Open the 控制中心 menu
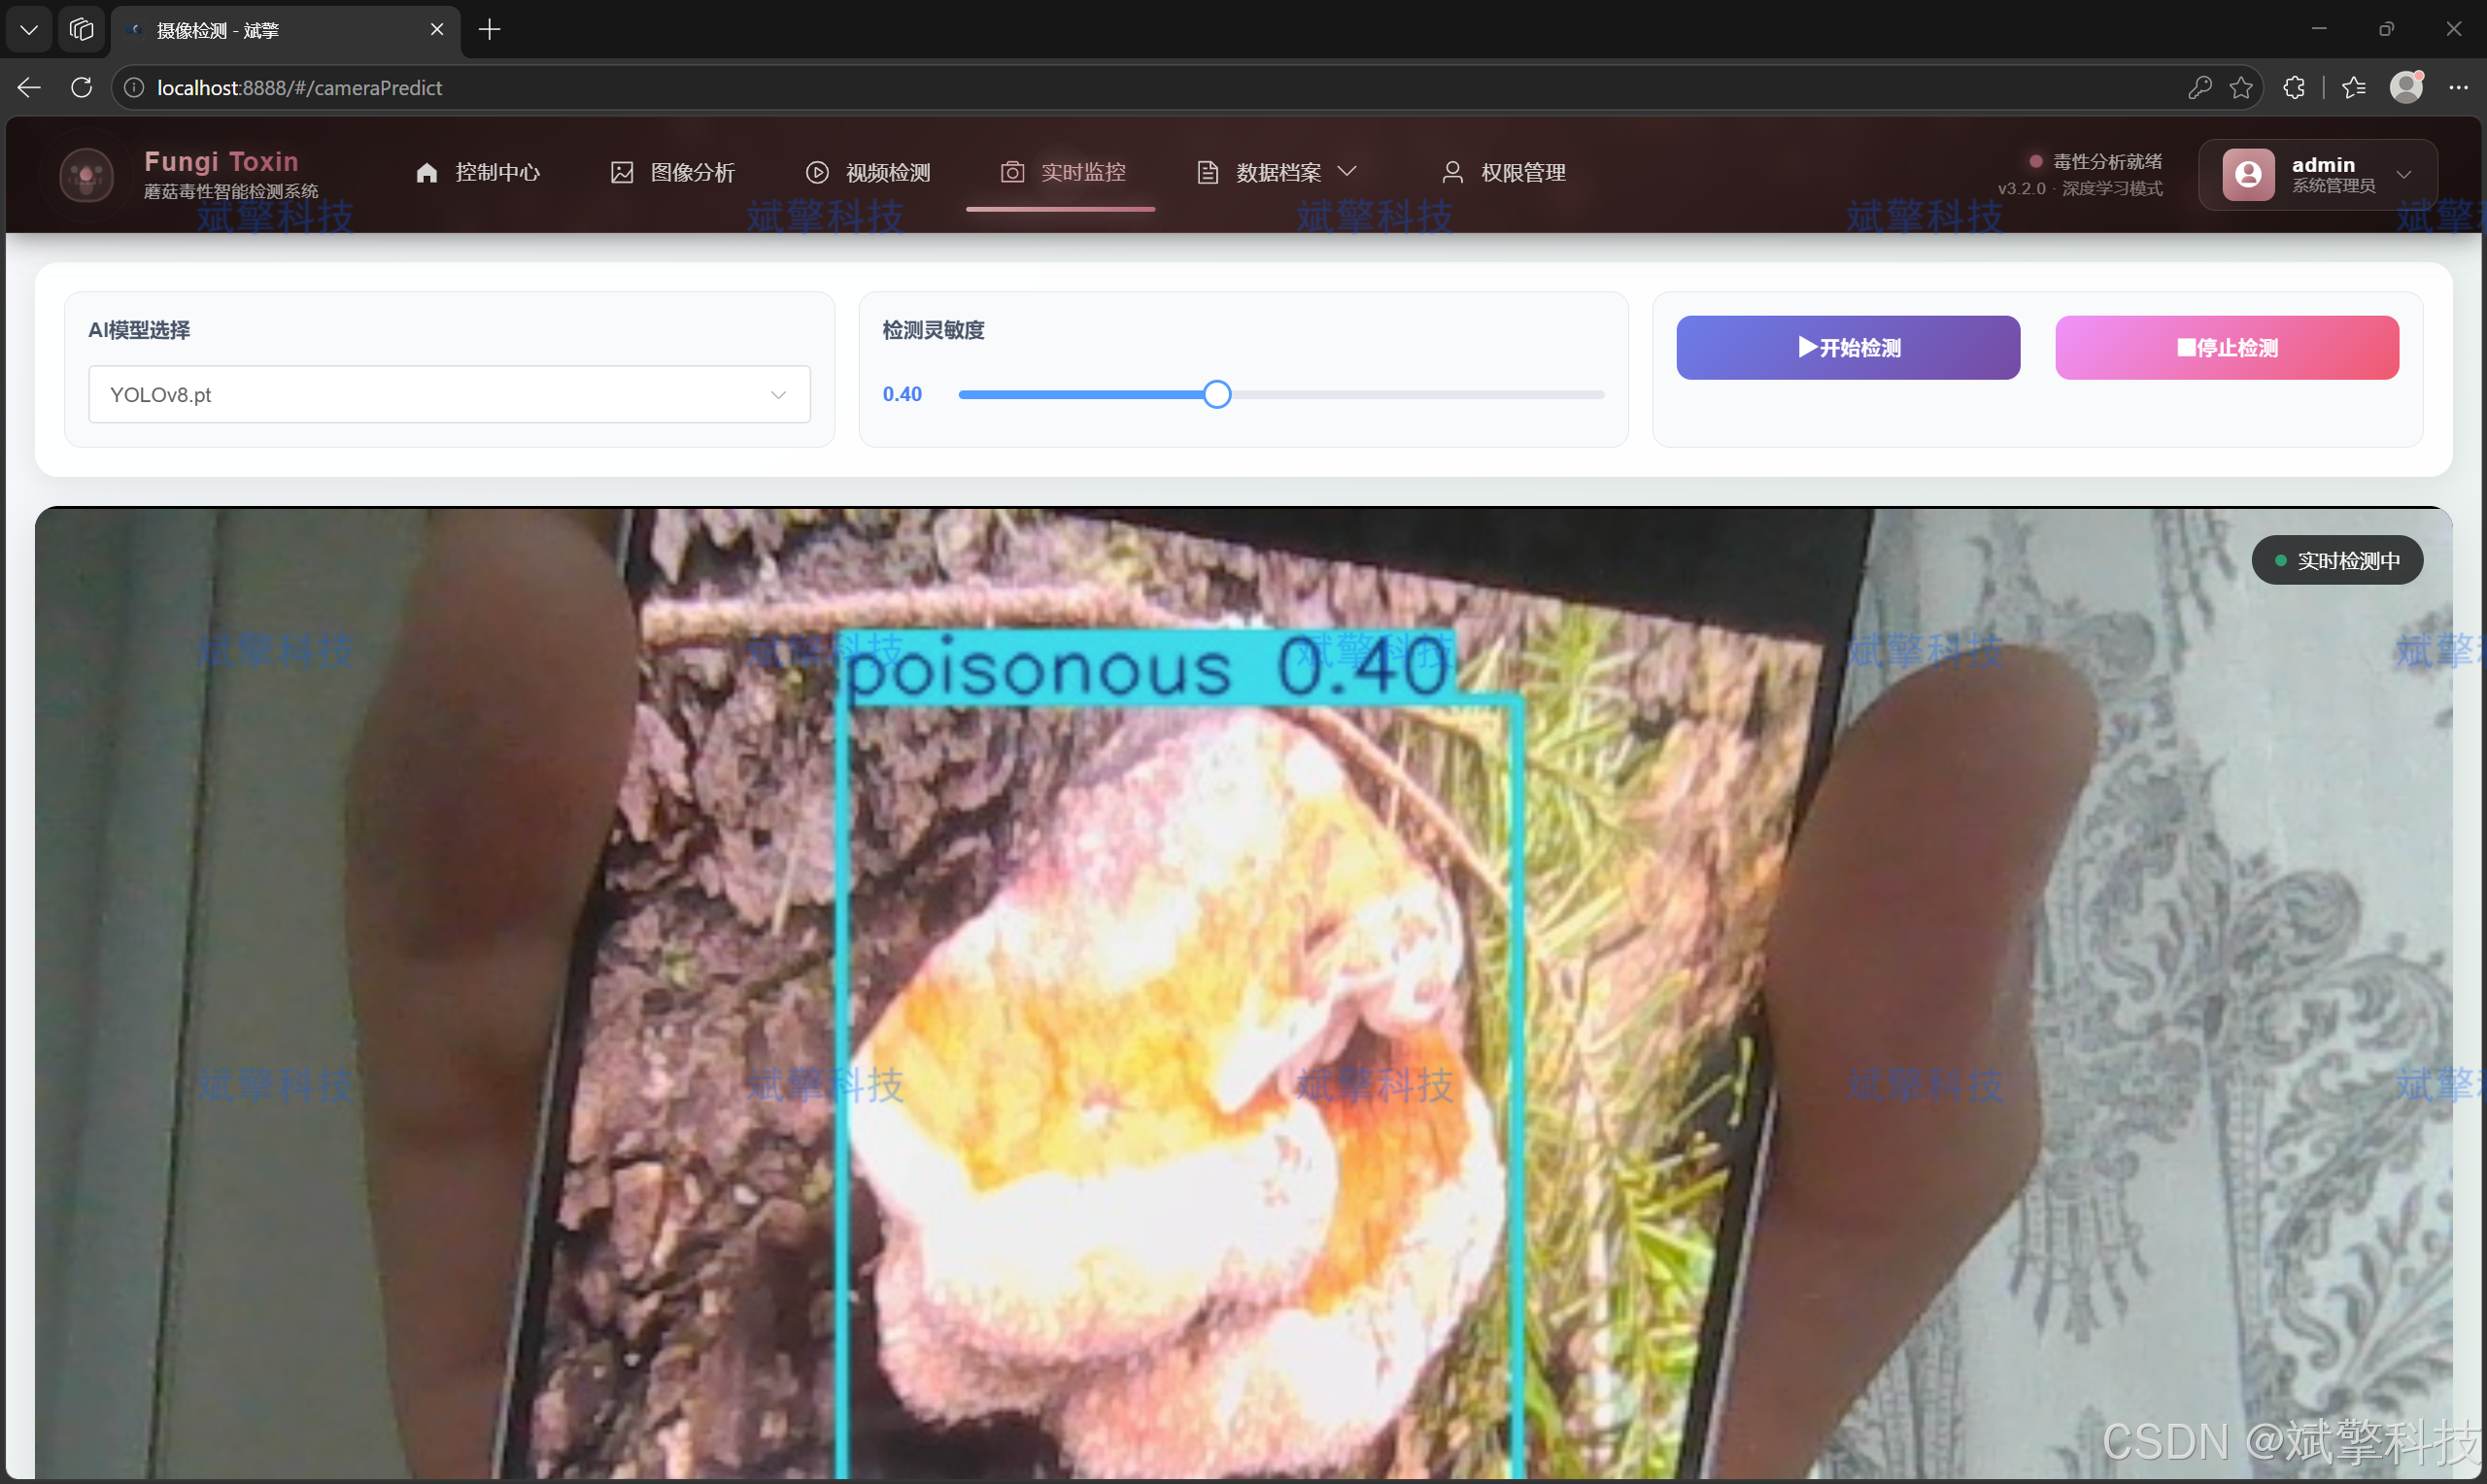This screenshot has height=1484, width=2487. click(477, 173)
